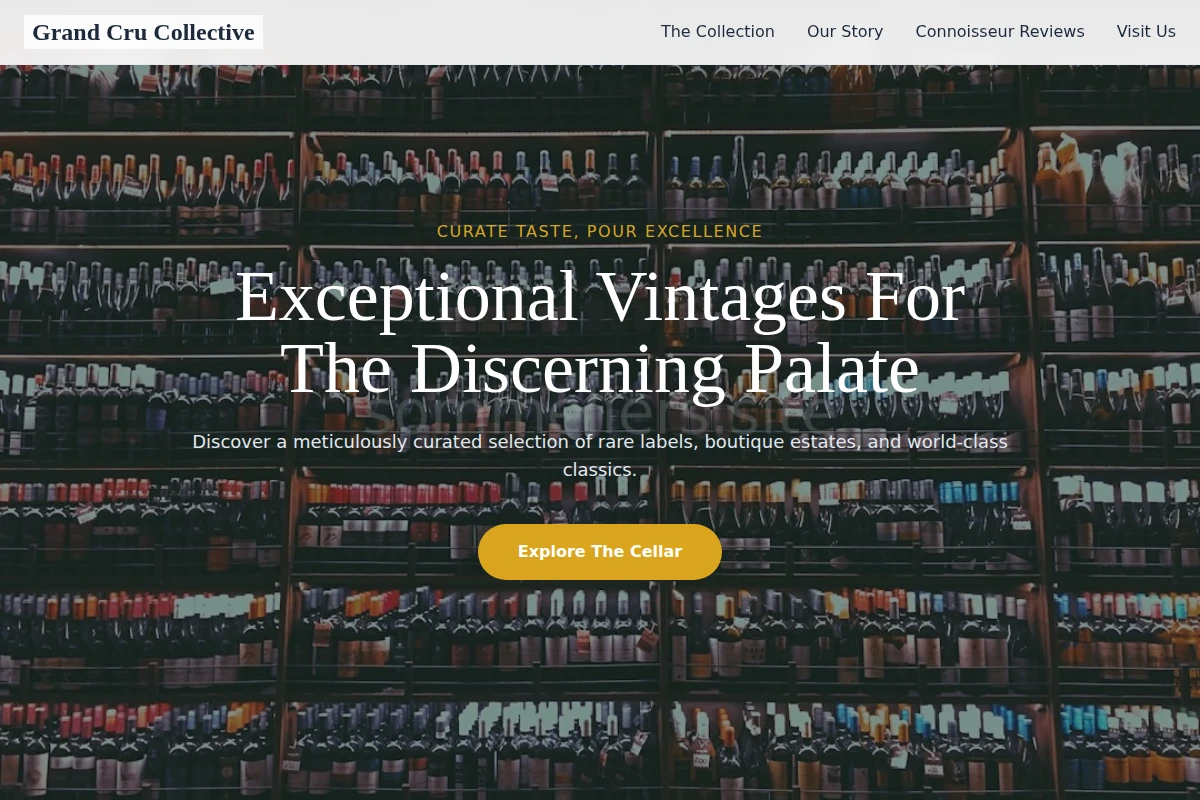Select Visit Us in navigation

pyautogui.click(x=1146, y=32)
